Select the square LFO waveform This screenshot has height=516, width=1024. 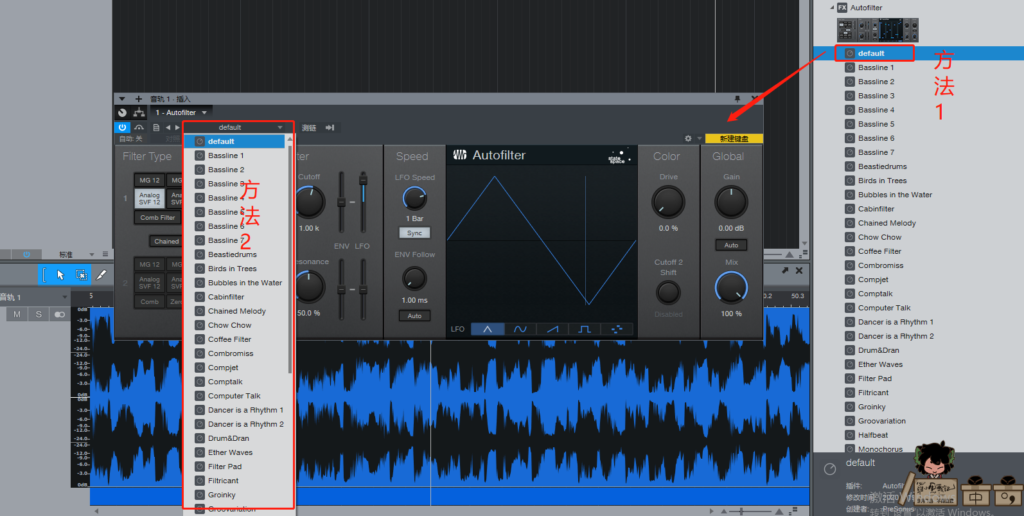(x=584, y=329)
